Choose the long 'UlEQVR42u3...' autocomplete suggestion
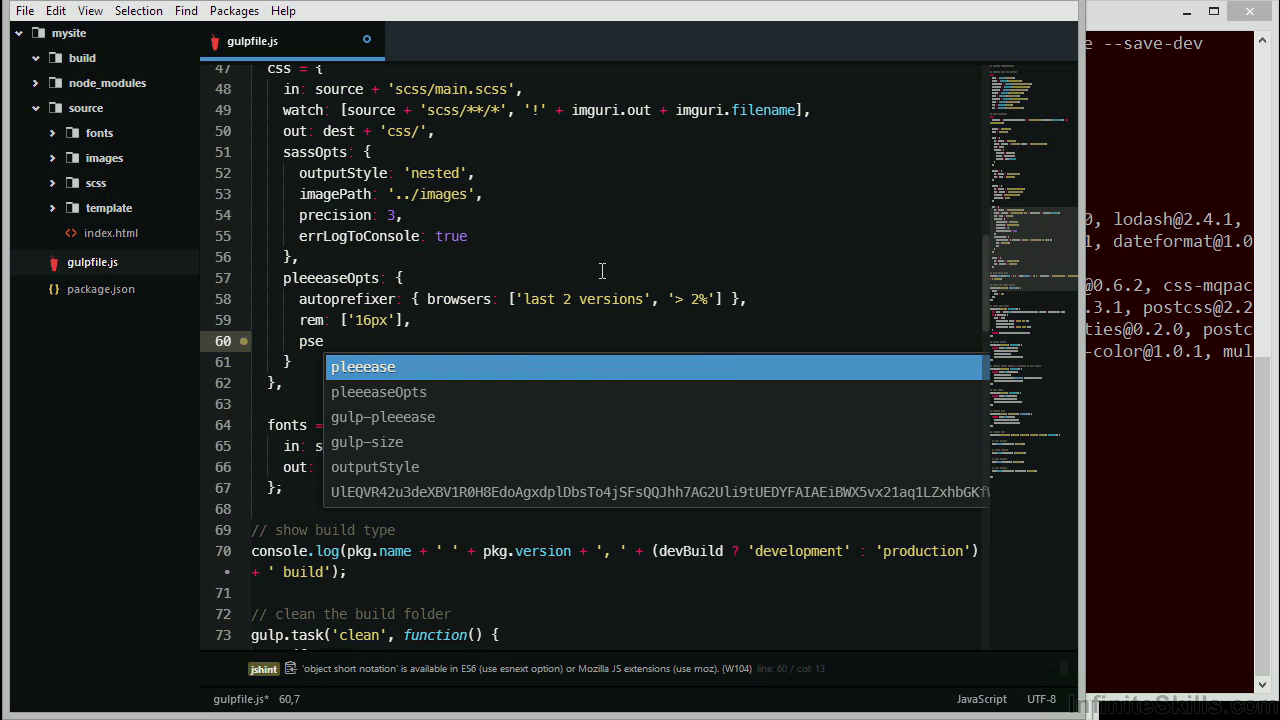 pos(655,492)
